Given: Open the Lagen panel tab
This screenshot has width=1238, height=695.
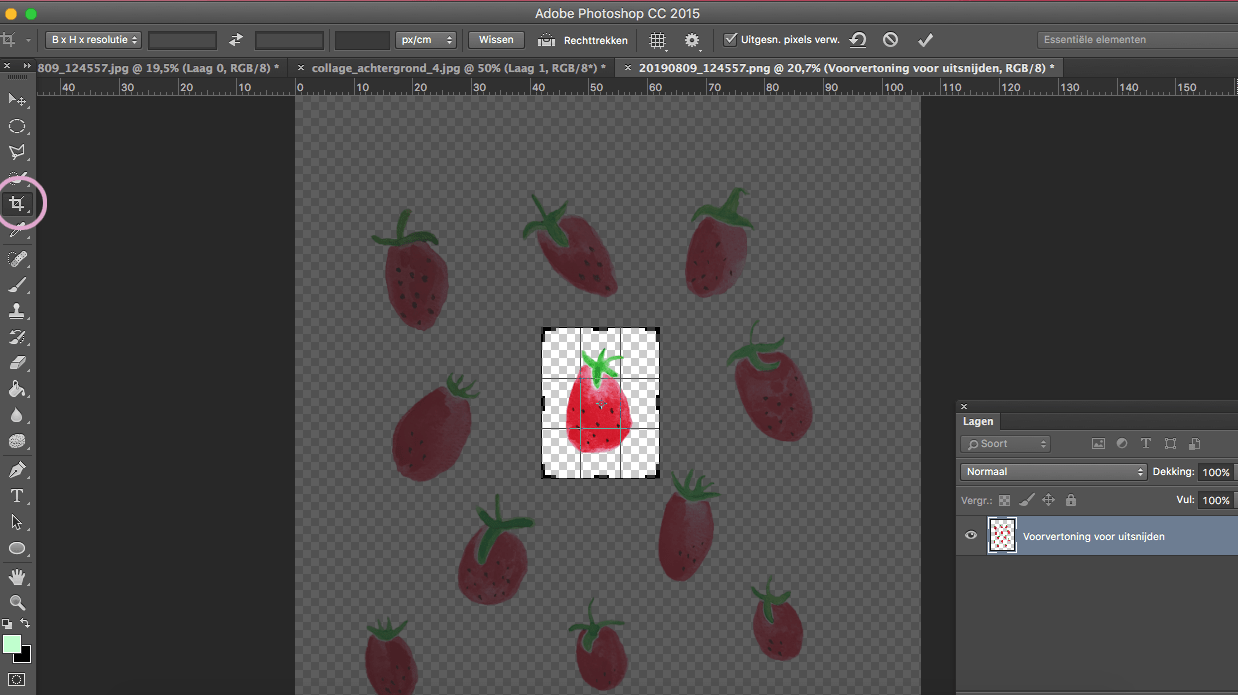Looking at the screenshot, I should point(978,422).
